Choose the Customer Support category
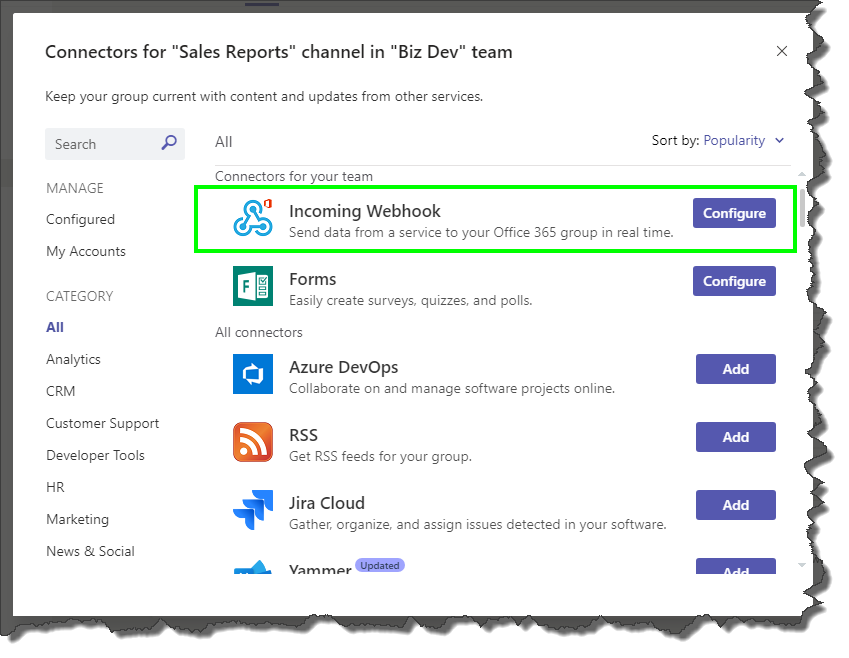Viewport: 849px width, 658px height. point(102,423)
